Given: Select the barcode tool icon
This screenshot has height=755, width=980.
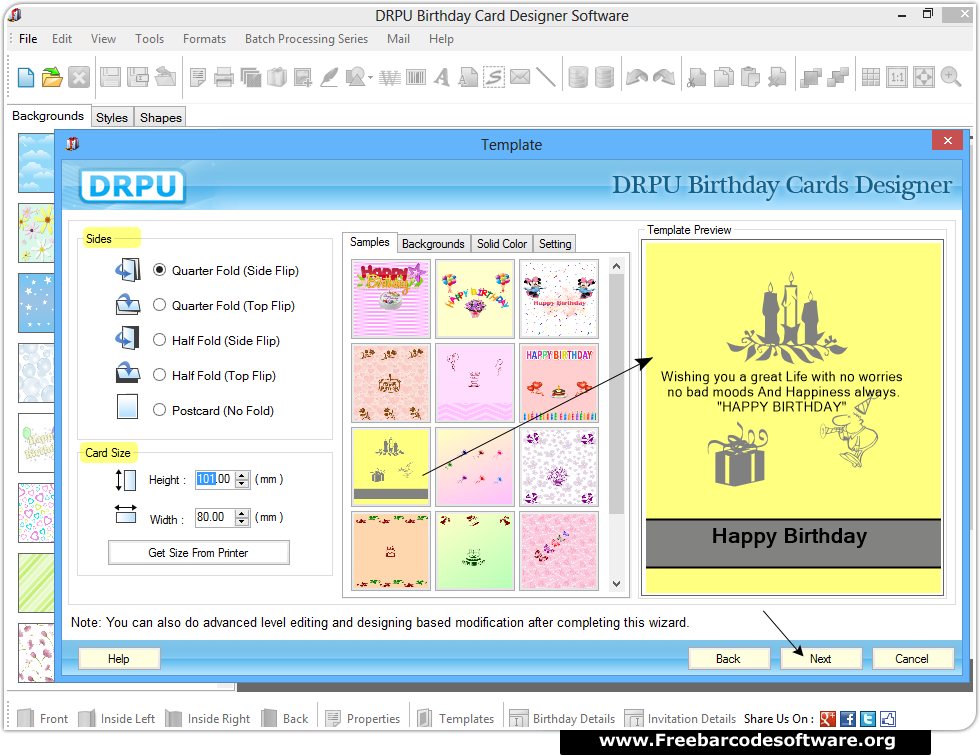Looking at the screenshot, I should 416,78.
